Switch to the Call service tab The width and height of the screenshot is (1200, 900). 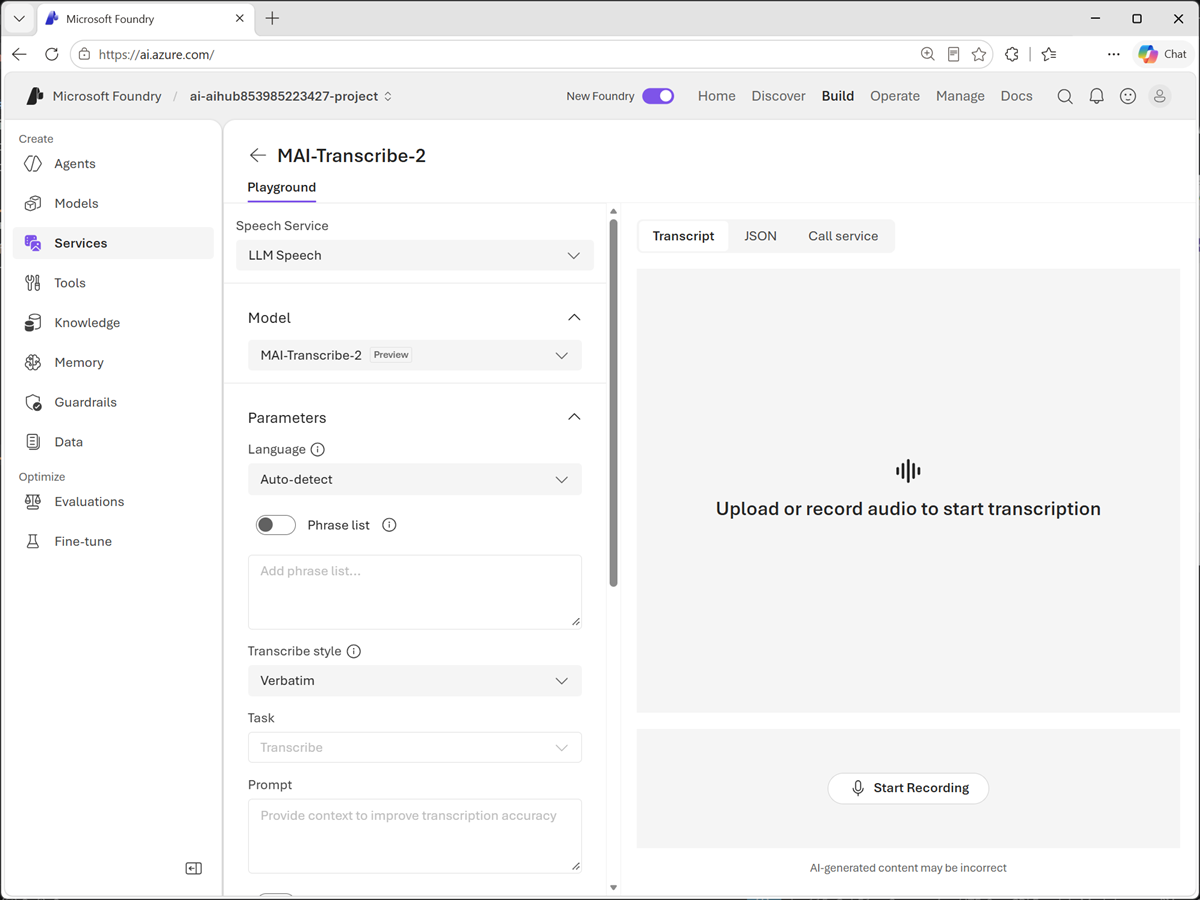(x=843, y=236)
